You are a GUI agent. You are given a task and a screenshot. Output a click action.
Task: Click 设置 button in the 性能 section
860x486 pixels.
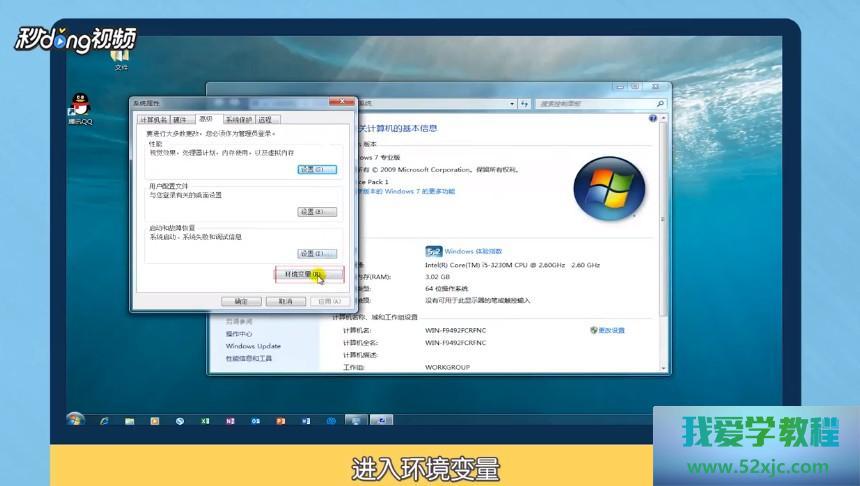tap(316, 169)
